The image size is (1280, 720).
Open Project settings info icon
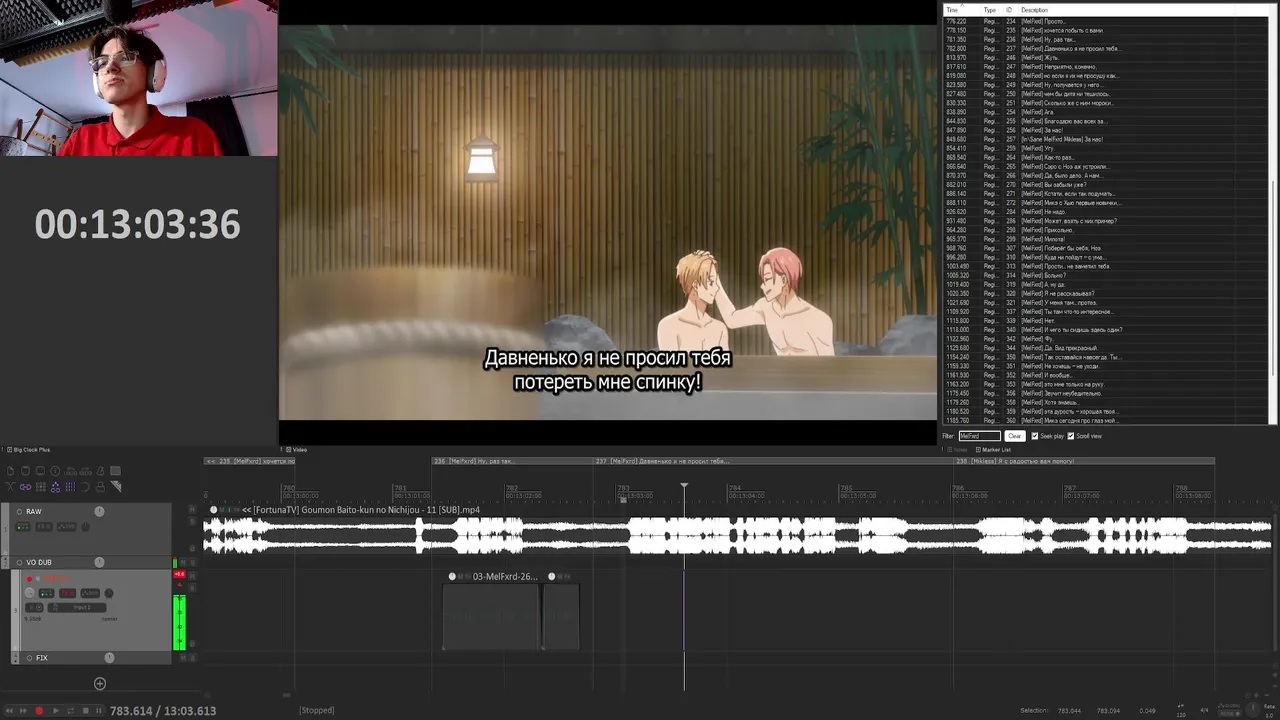(55, 471)
